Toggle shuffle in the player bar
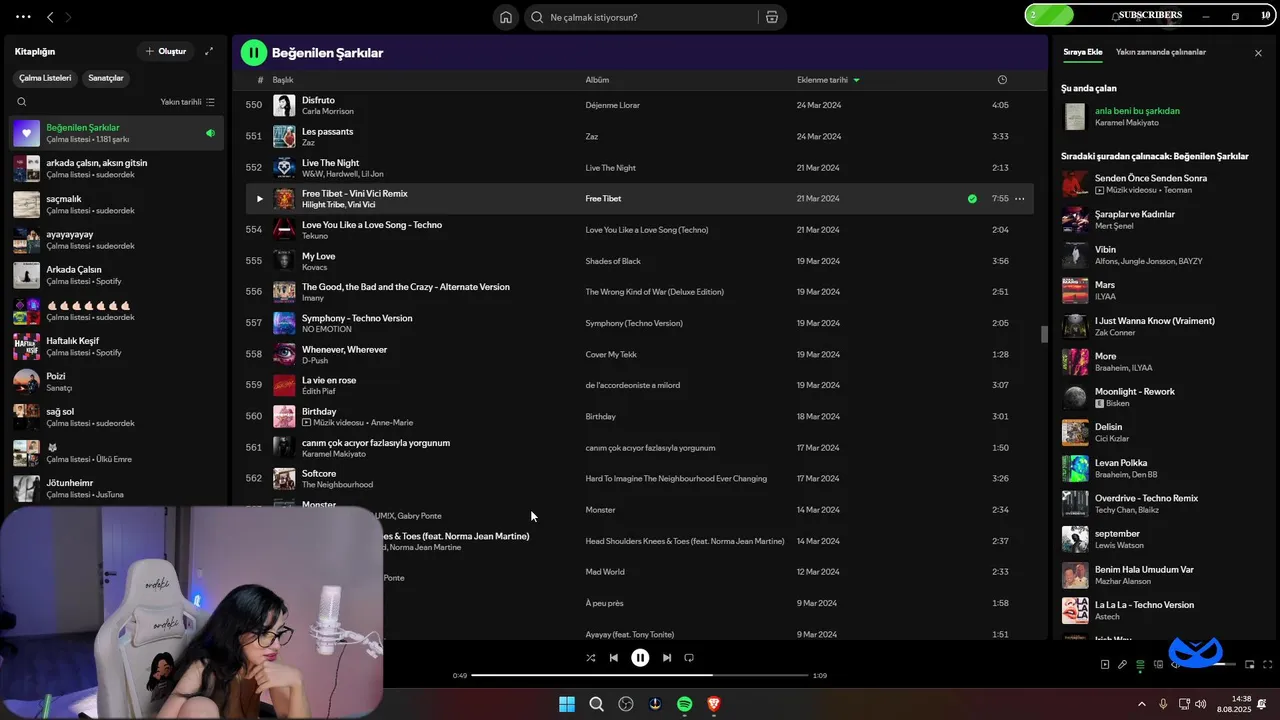 coord(590,658)
